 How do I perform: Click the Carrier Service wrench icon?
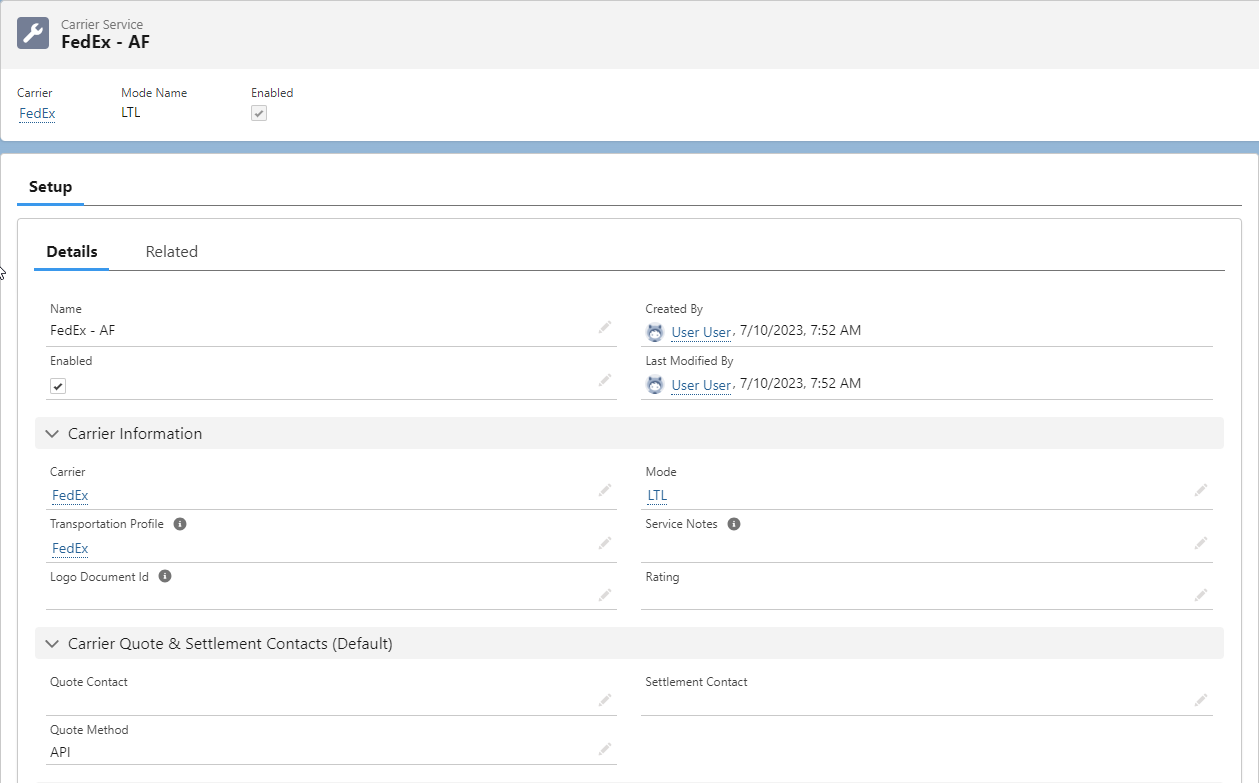coord(33,33)
